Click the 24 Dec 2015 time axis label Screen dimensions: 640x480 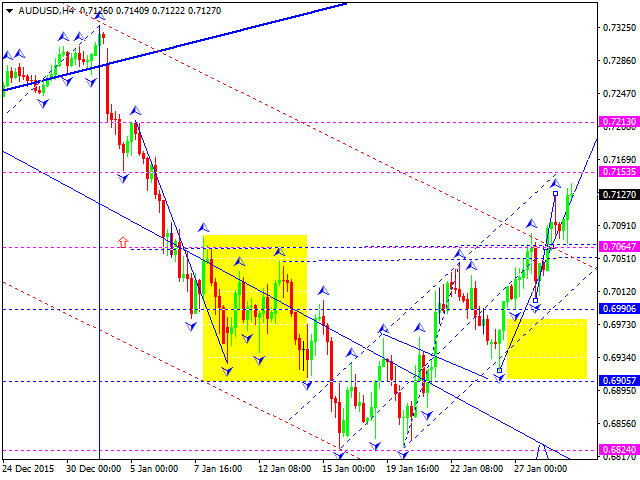[28, 469]
